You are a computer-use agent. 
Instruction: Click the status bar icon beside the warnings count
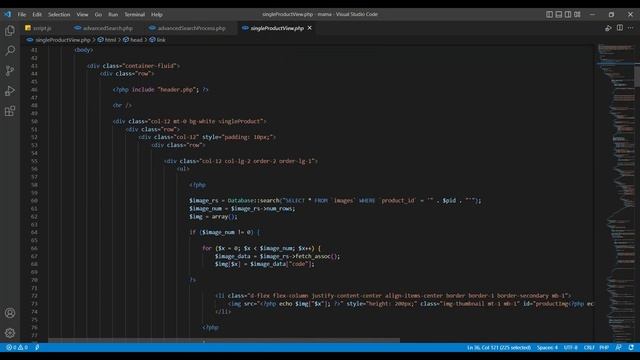37,347
